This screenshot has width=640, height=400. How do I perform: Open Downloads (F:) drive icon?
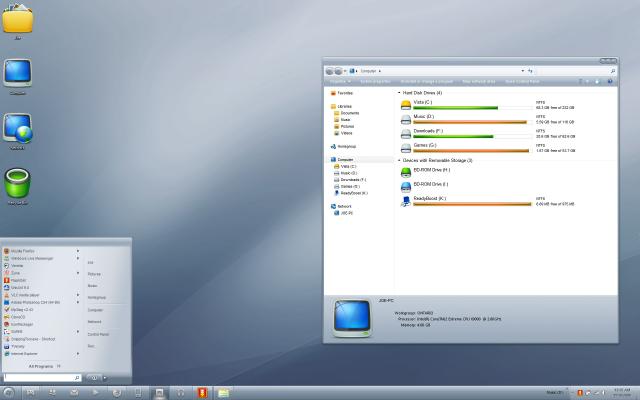(x=406, y=133)
